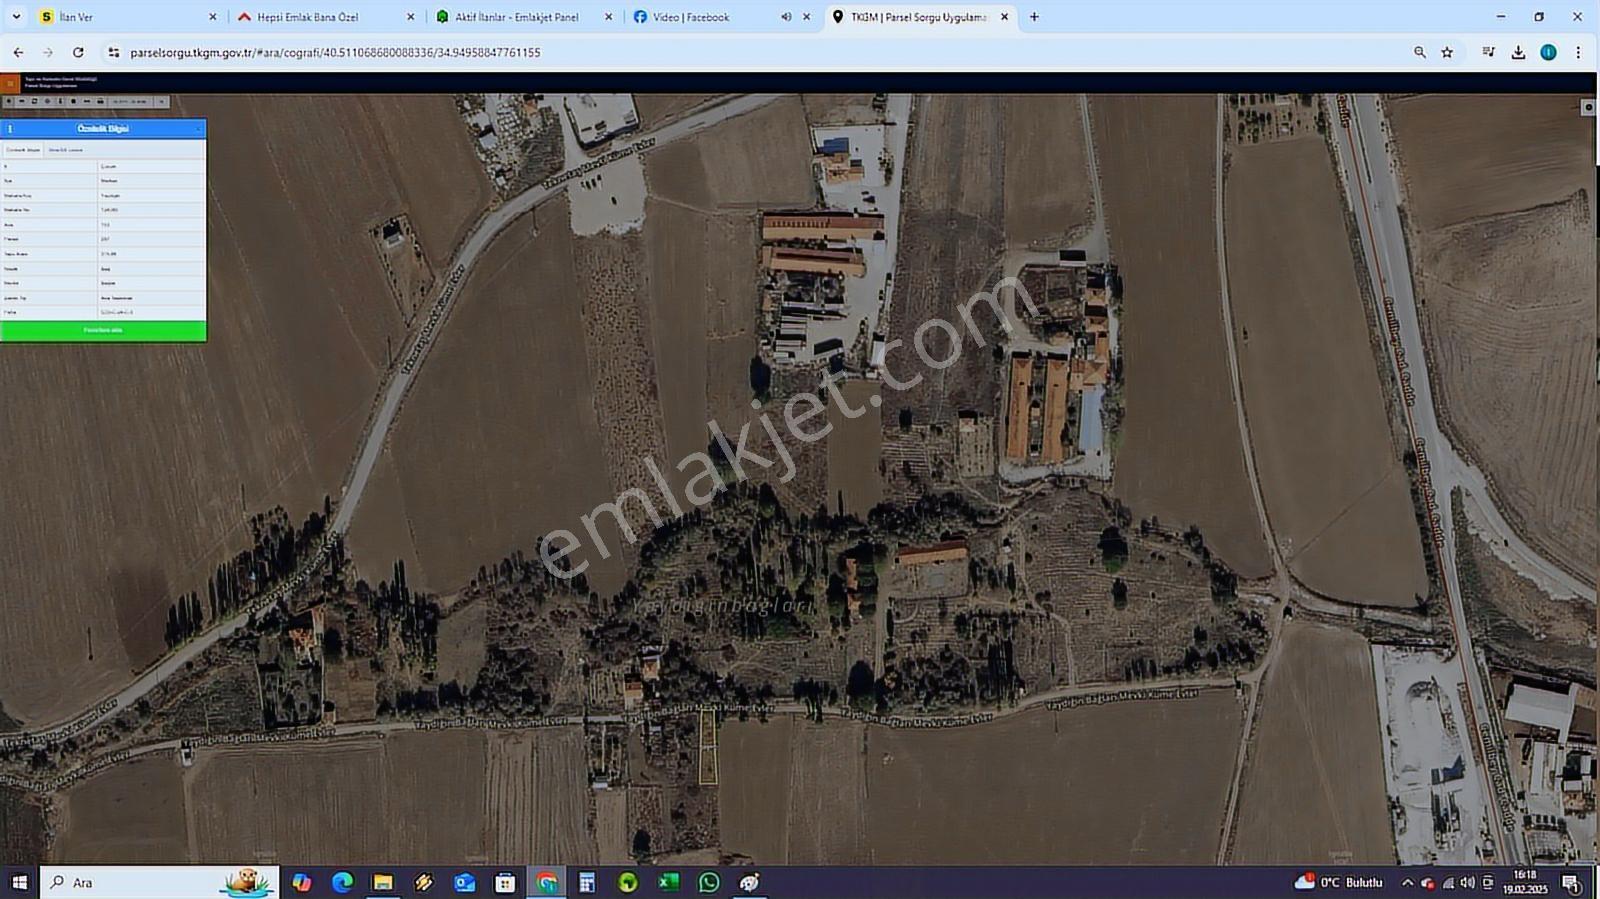Select second tab in Özellik Bilgisi panel

point(66,150)
